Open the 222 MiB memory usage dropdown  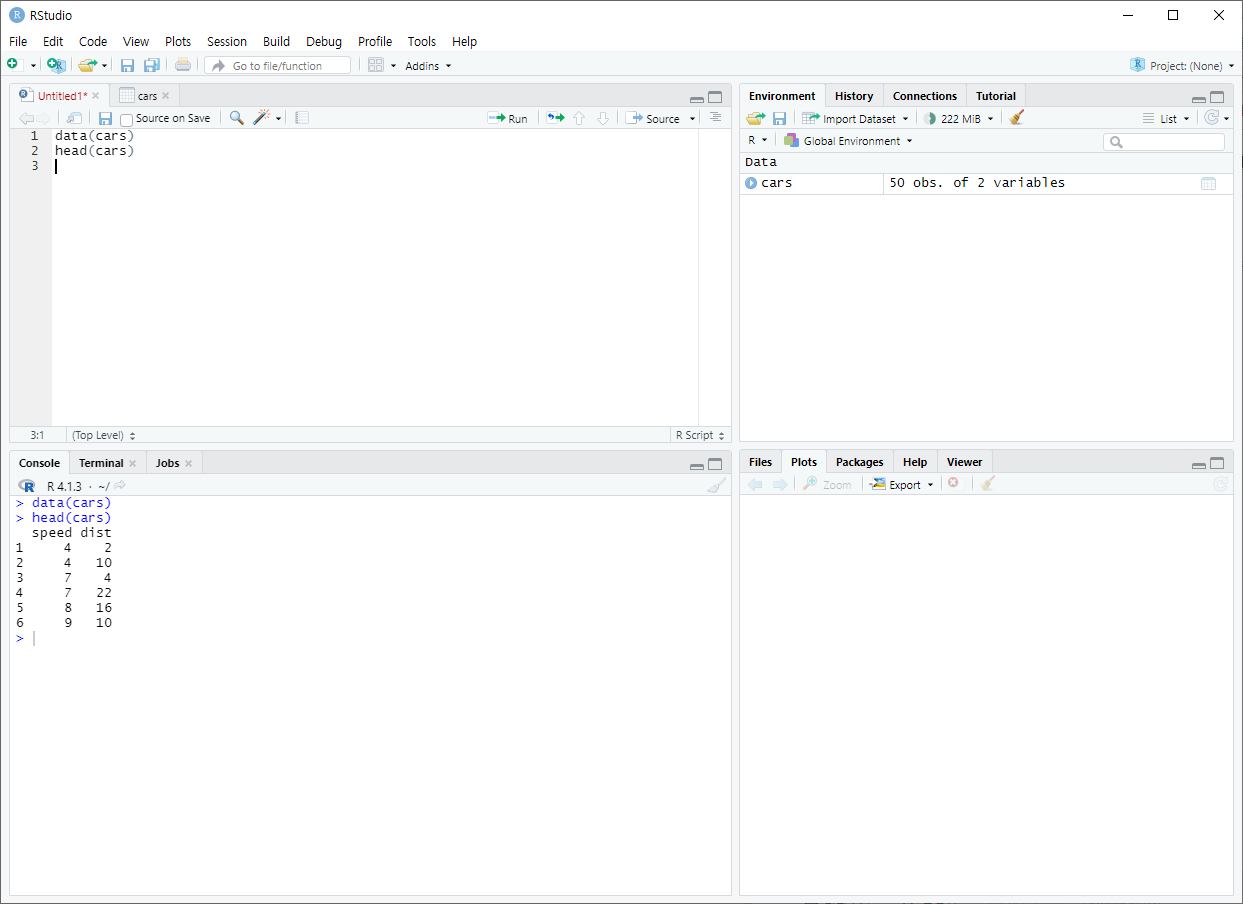(x=960, y=118)
